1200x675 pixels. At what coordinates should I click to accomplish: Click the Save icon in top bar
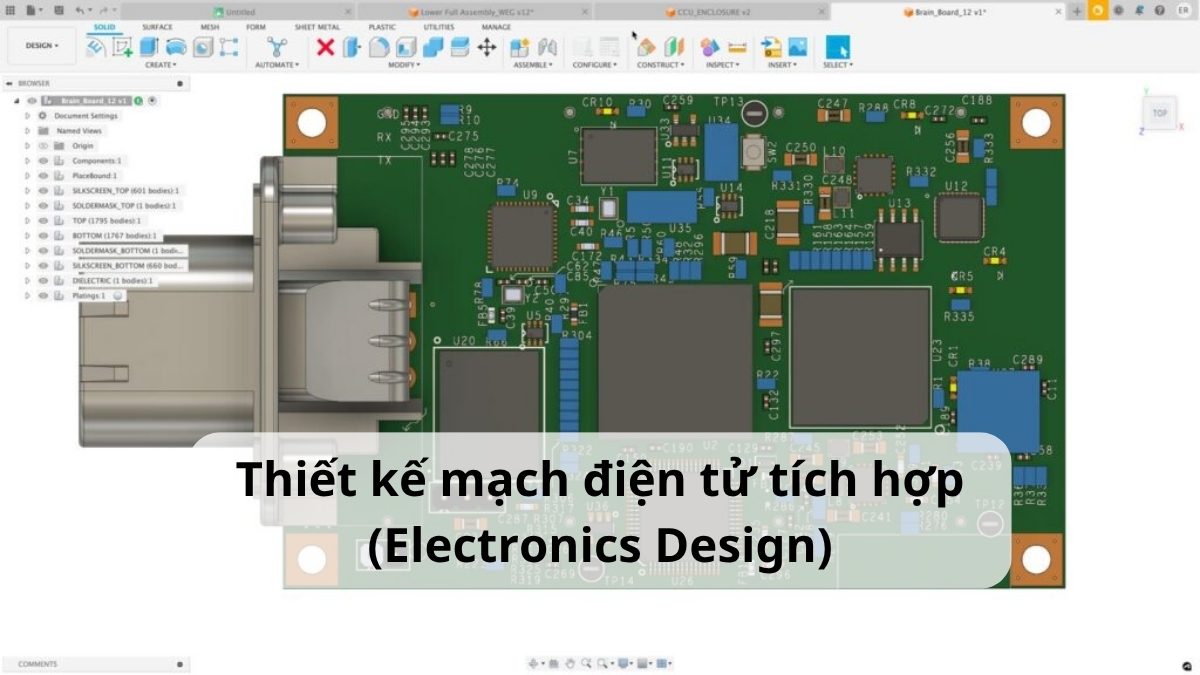58,10
